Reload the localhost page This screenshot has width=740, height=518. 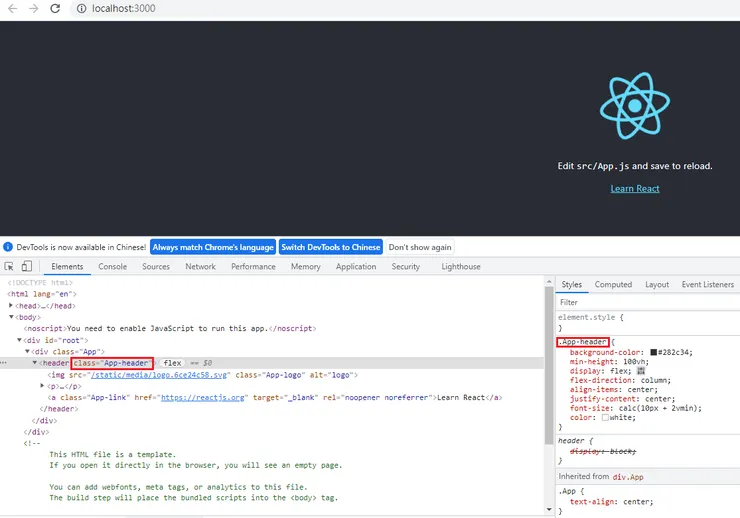55,8
